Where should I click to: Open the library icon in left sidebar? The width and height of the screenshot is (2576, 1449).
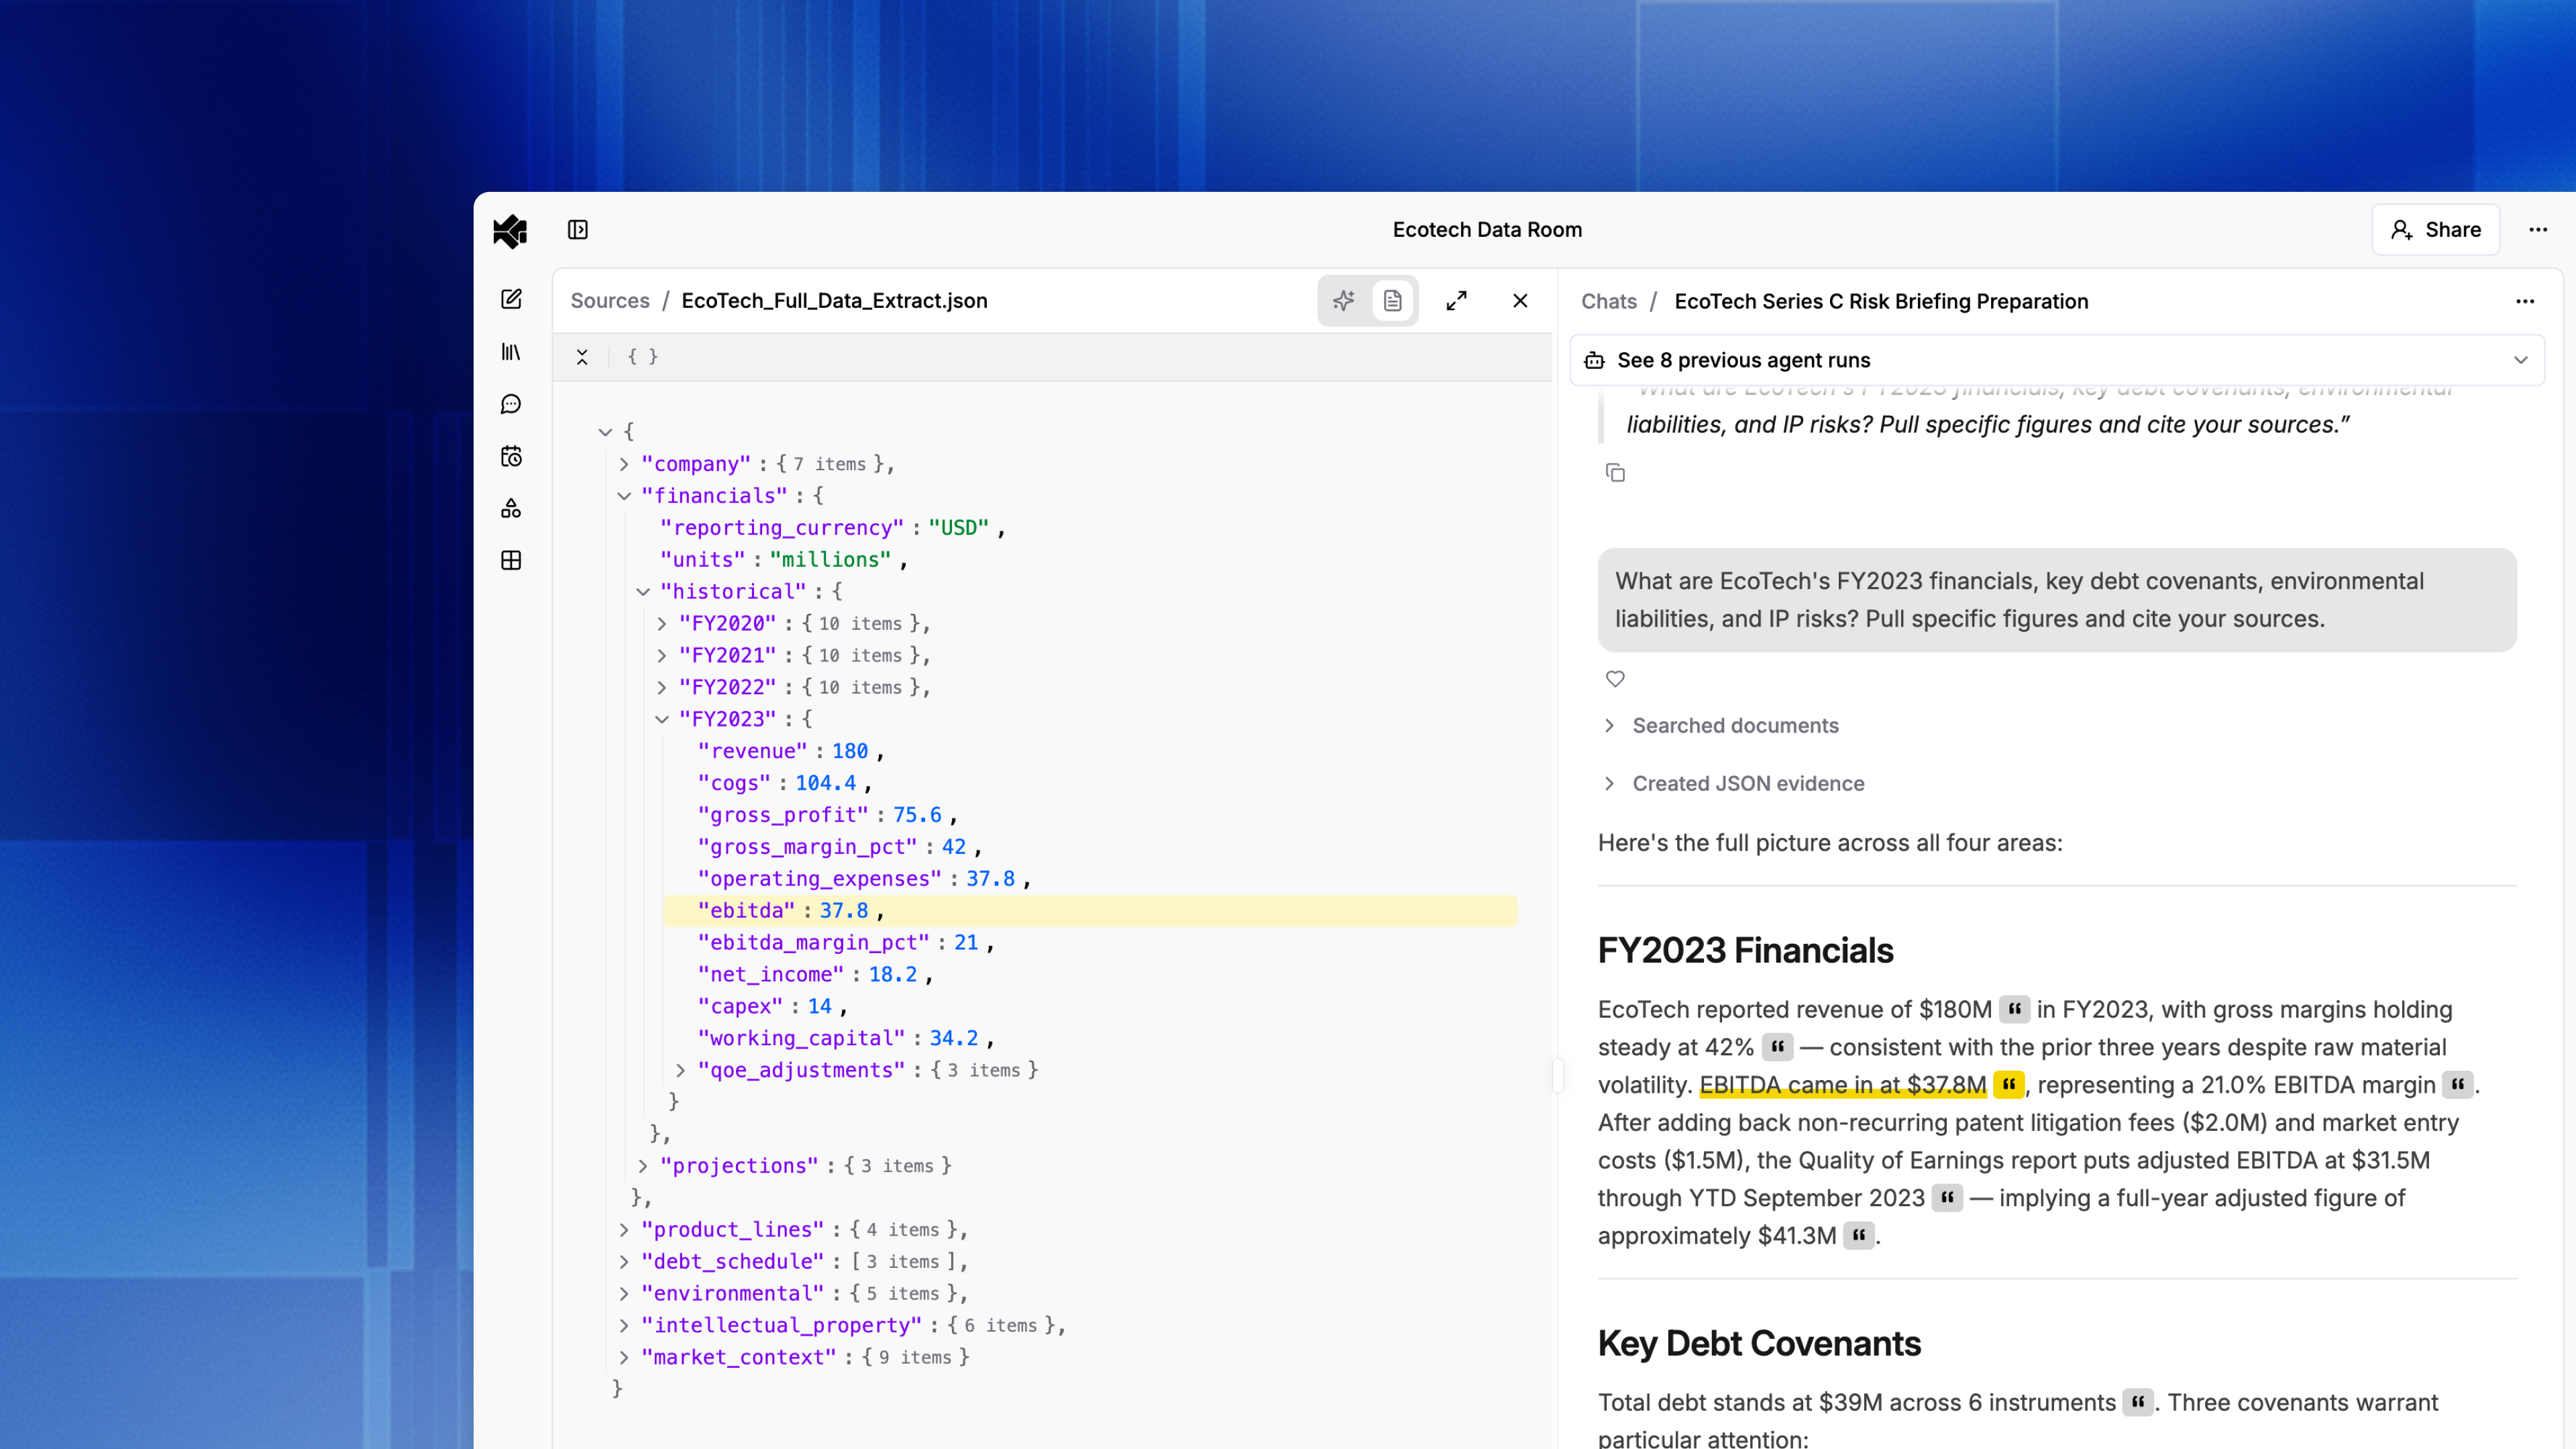point(511,352)
